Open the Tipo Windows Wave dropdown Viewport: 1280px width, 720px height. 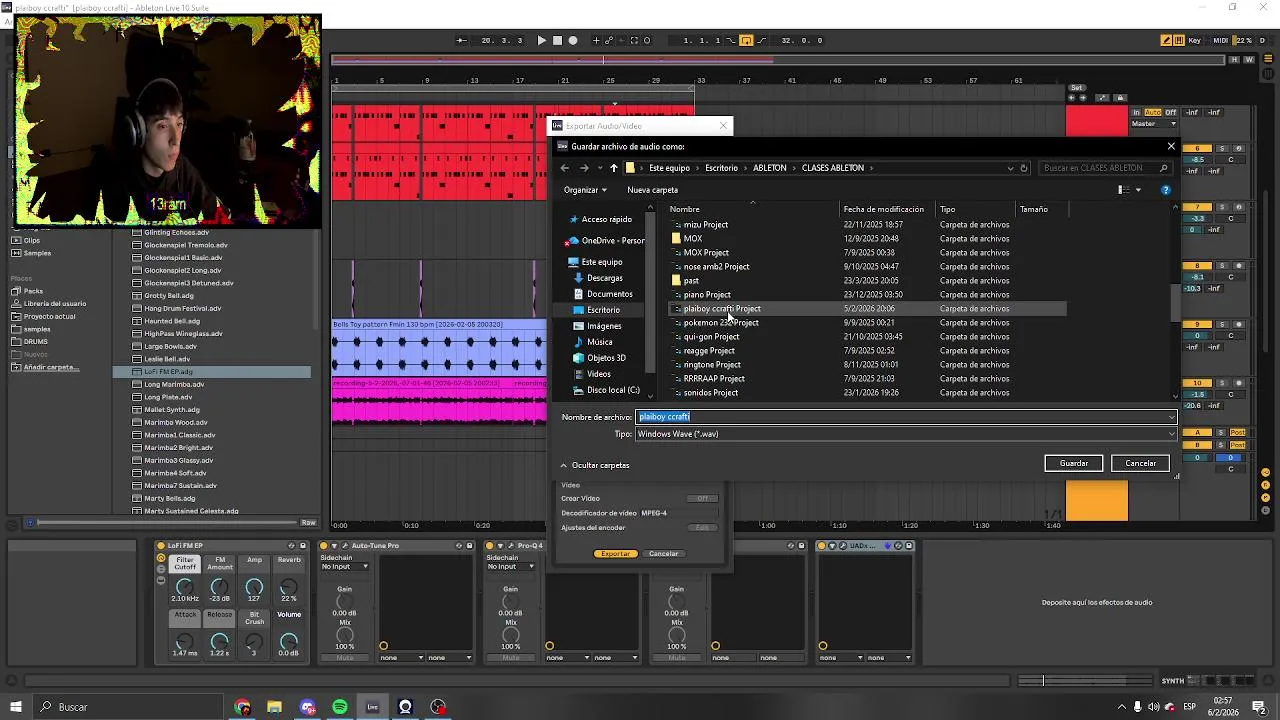point(906,434)
